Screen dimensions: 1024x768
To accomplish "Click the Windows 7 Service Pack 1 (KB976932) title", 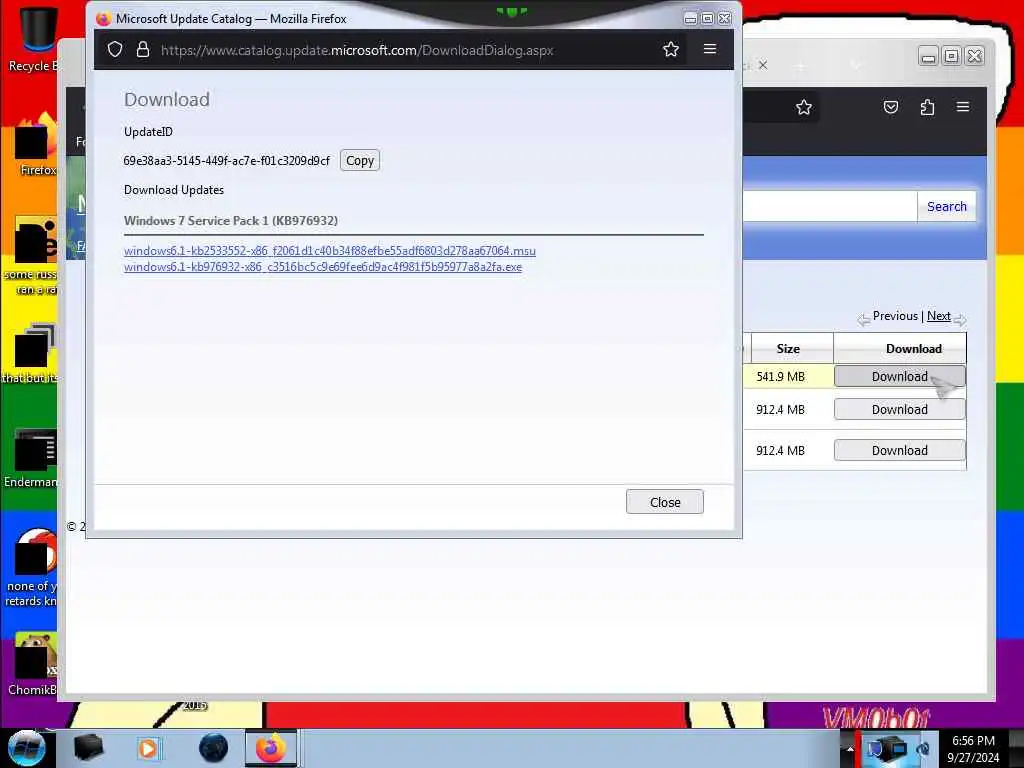I will tap(231, 221).
